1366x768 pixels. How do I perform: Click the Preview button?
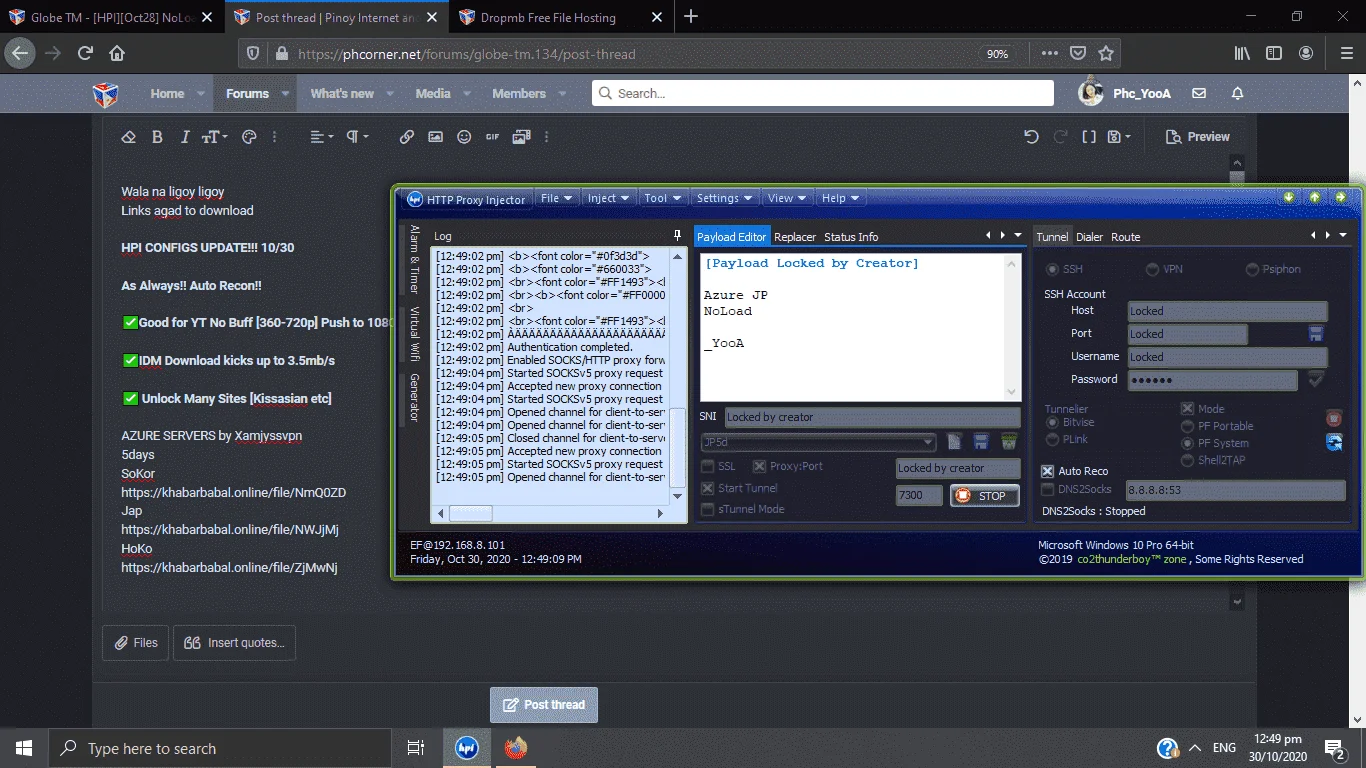[x=1198, y=137]
